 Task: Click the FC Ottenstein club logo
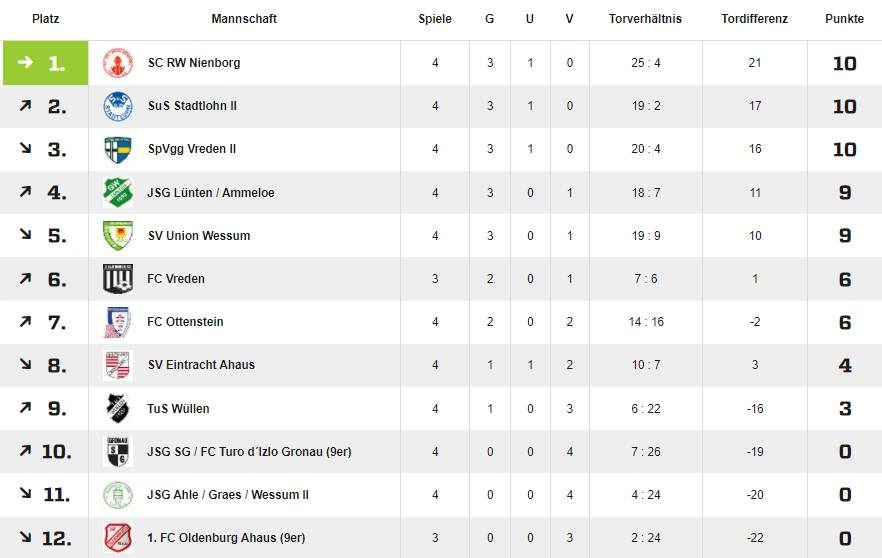click(x=118, y=322)
